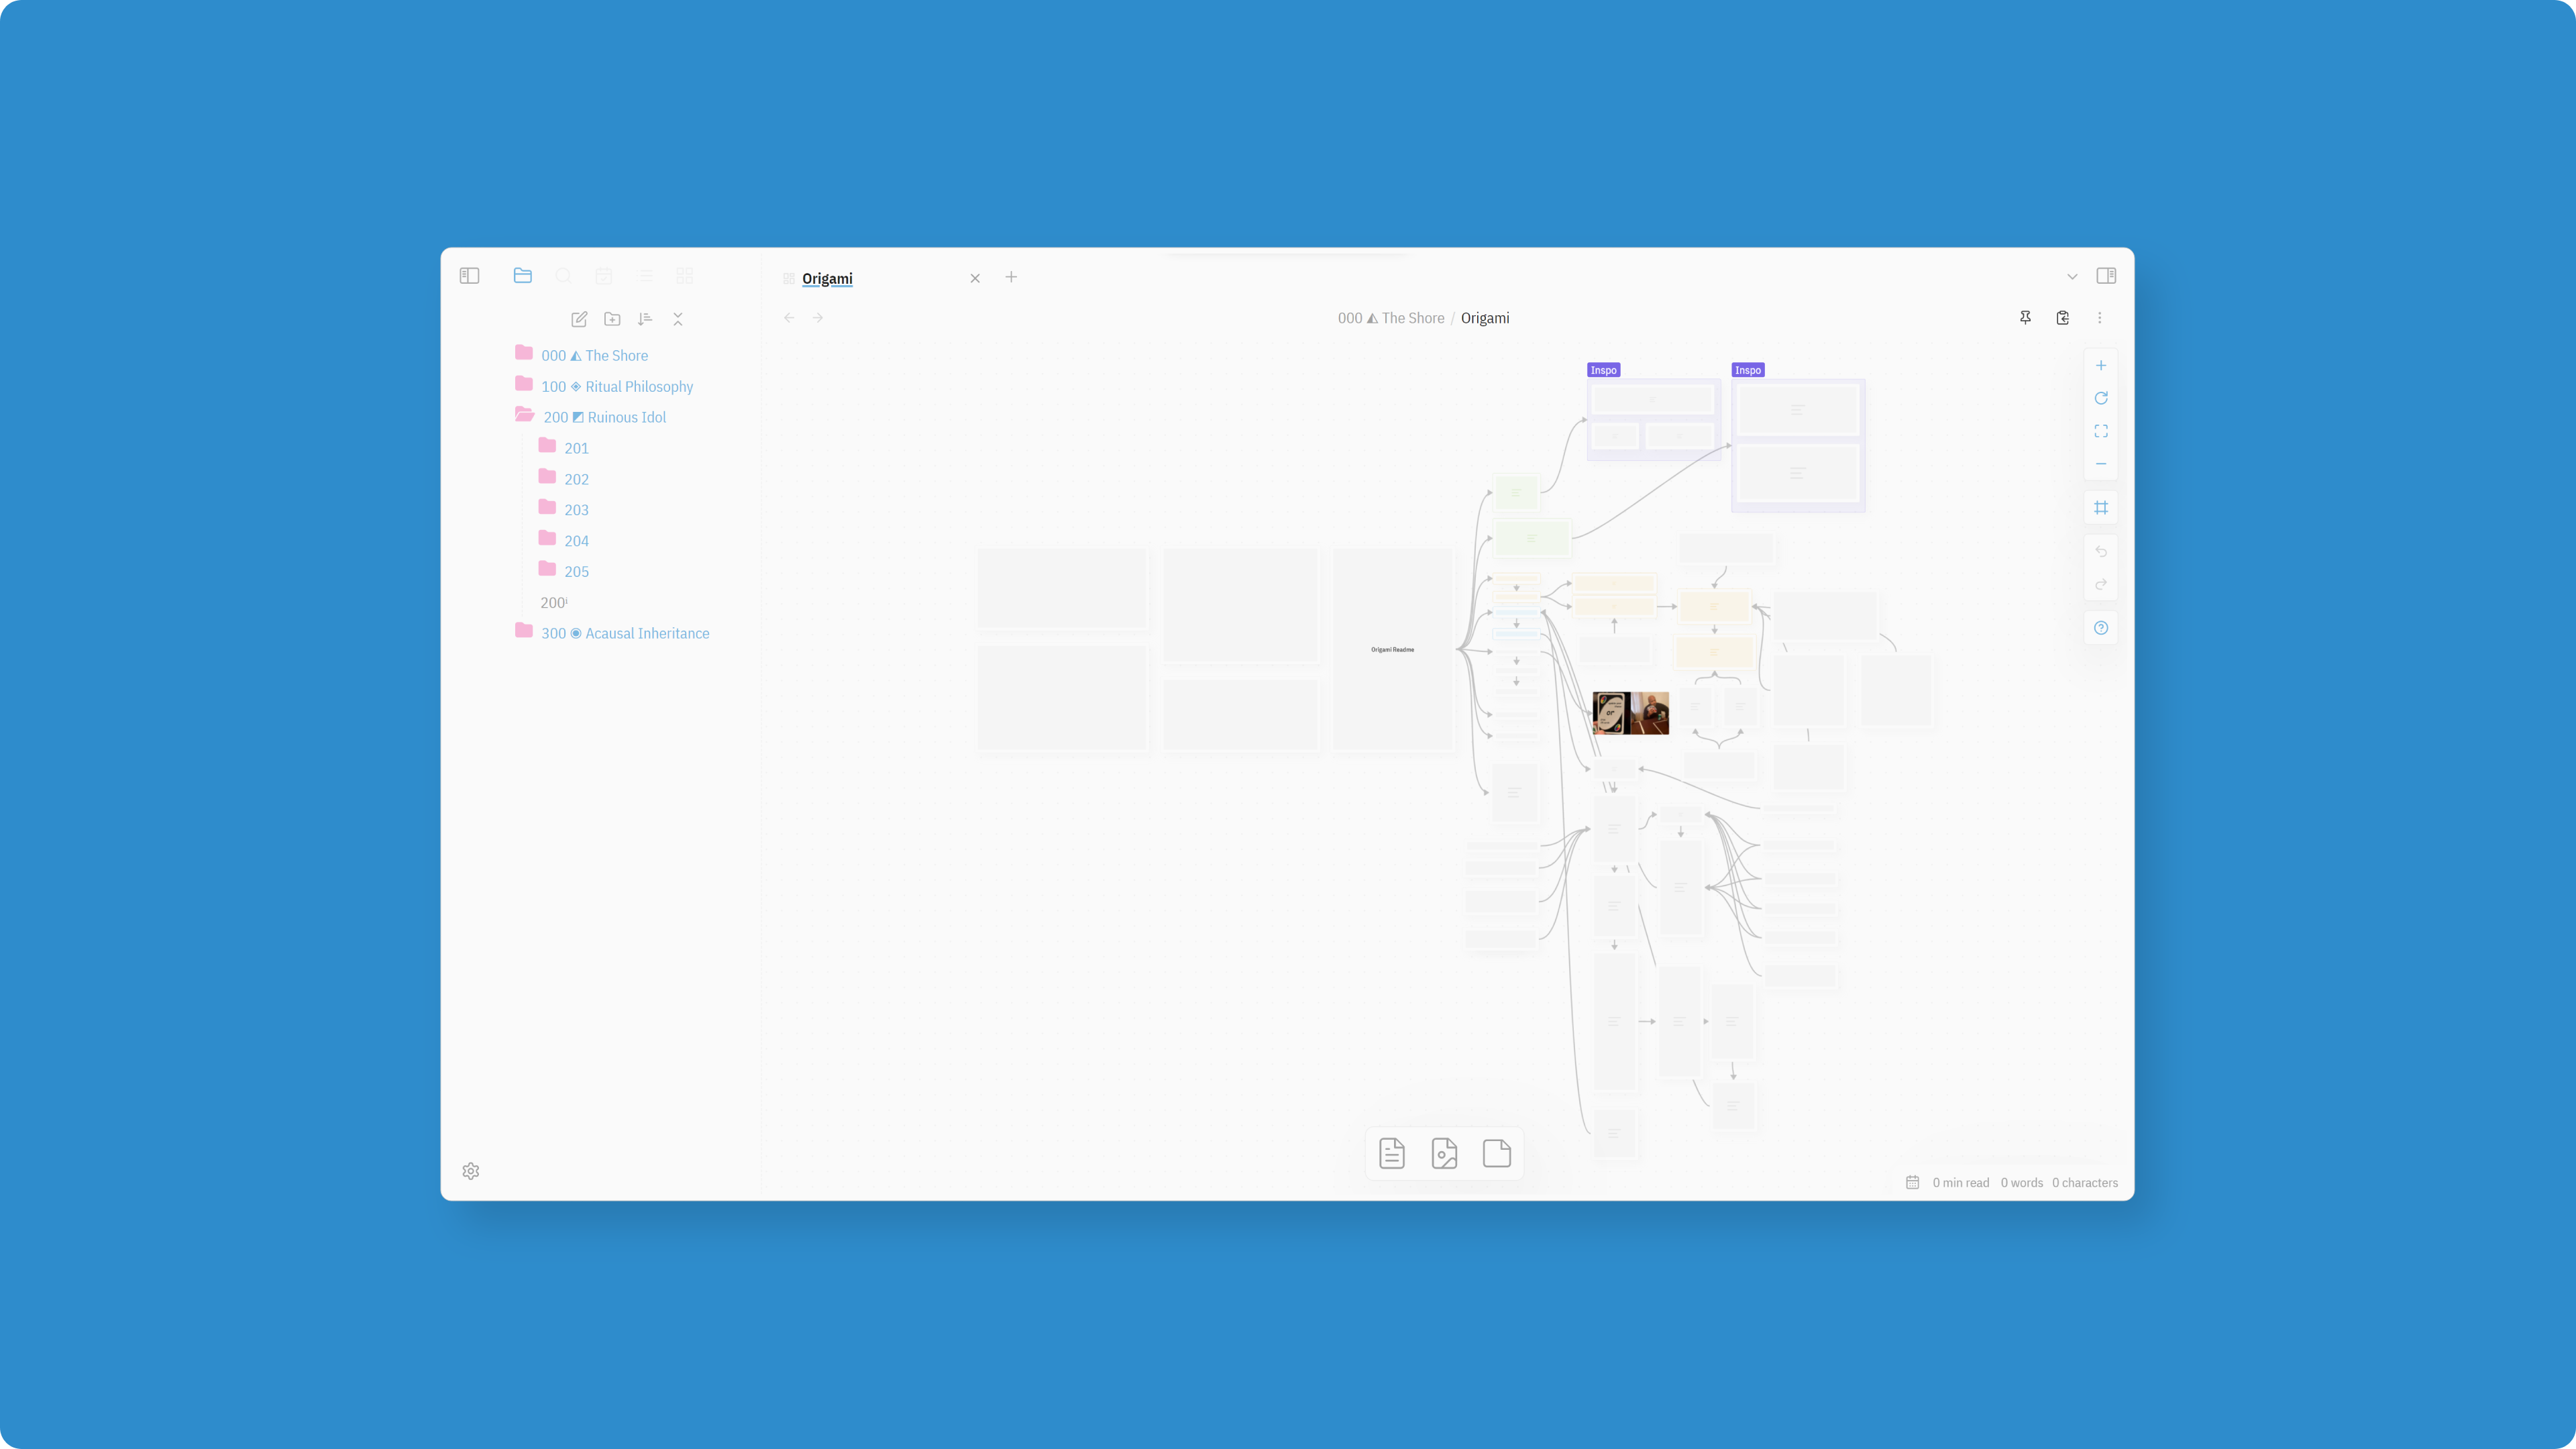This screenshot has height=1449, width=2576.
Task: Select the Origami tab
Action: 827,278
